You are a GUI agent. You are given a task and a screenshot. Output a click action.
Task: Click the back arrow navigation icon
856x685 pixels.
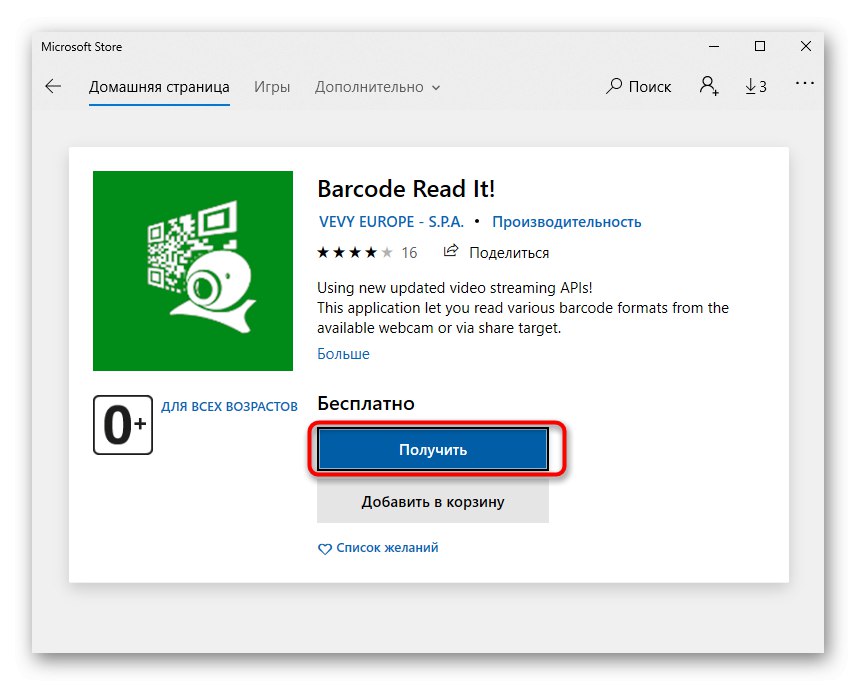(x=52, y=86)
